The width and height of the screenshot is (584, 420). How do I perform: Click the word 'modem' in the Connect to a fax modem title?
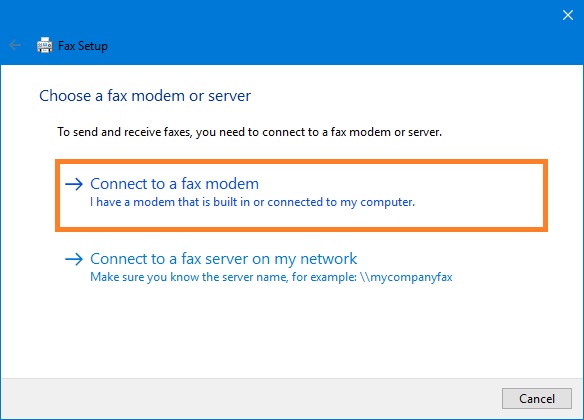232,184
